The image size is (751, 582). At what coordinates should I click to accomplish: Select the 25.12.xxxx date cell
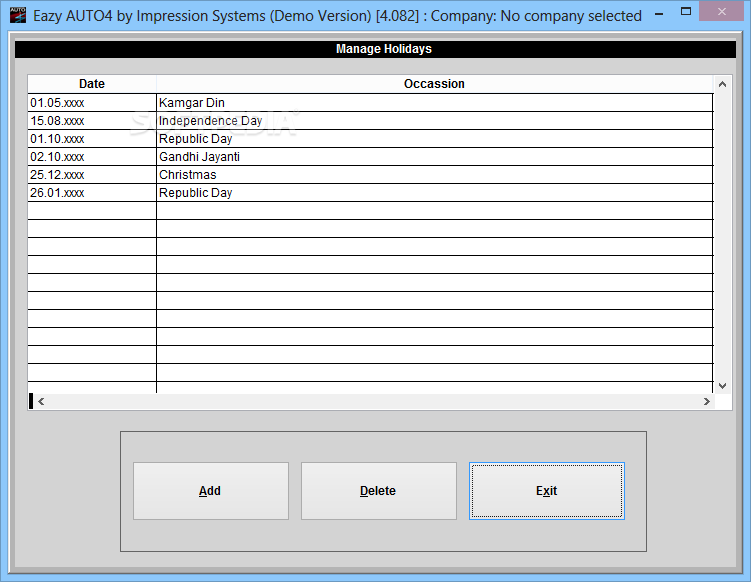[92, 175]
